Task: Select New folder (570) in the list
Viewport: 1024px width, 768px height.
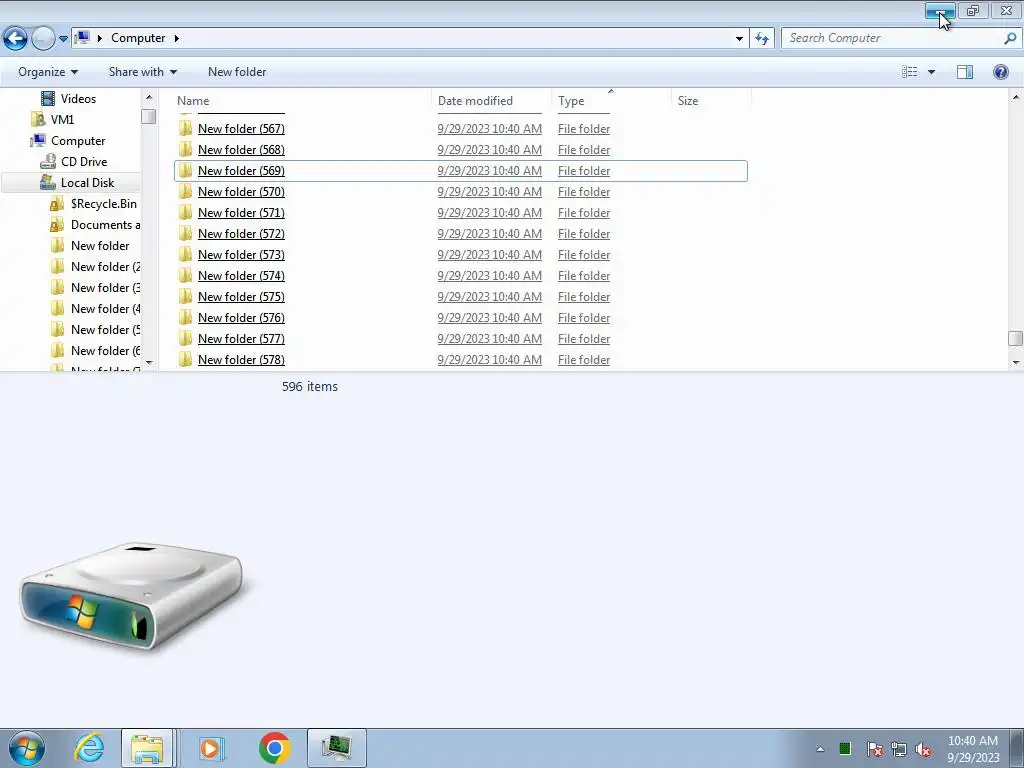Action: pyautogui.click(x=241, y=191)
